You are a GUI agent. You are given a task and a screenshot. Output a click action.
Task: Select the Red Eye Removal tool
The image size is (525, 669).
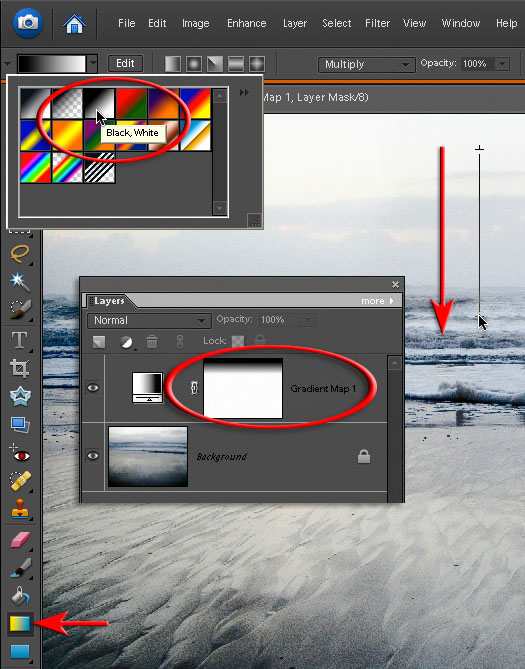pos(20,454)
